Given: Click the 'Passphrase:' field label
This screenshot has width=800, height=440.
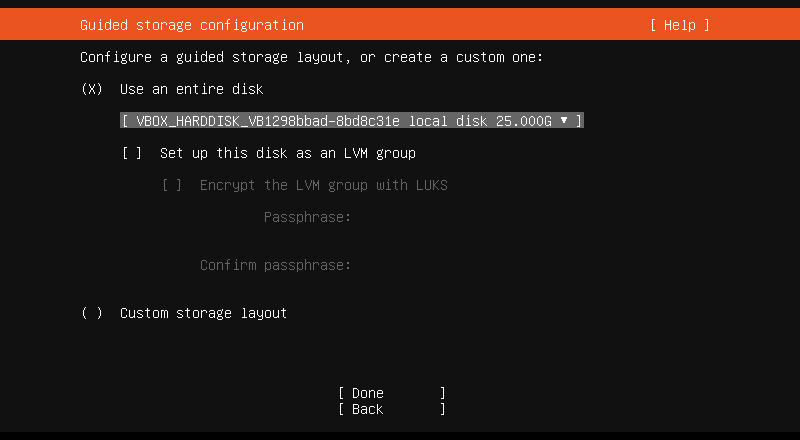Looking at the screenshot, I should [x=308, y=217].
